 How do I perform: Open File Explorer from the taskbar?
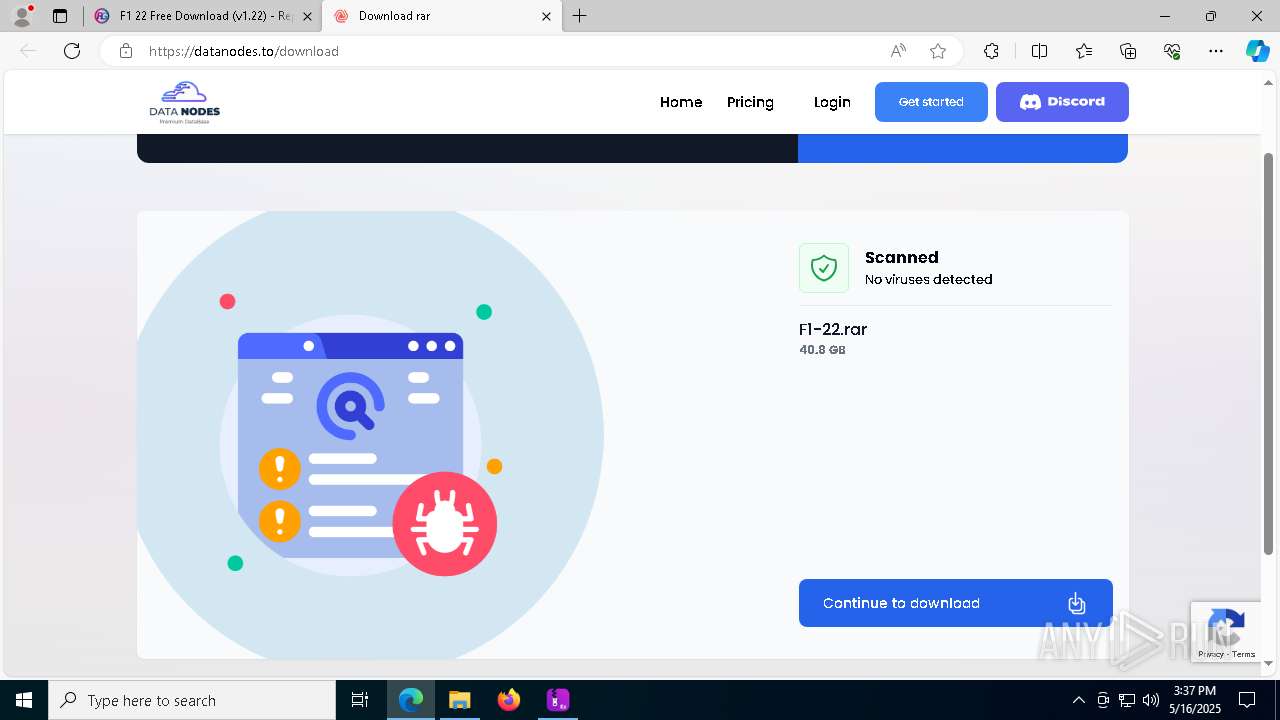(x=459, y=700)
